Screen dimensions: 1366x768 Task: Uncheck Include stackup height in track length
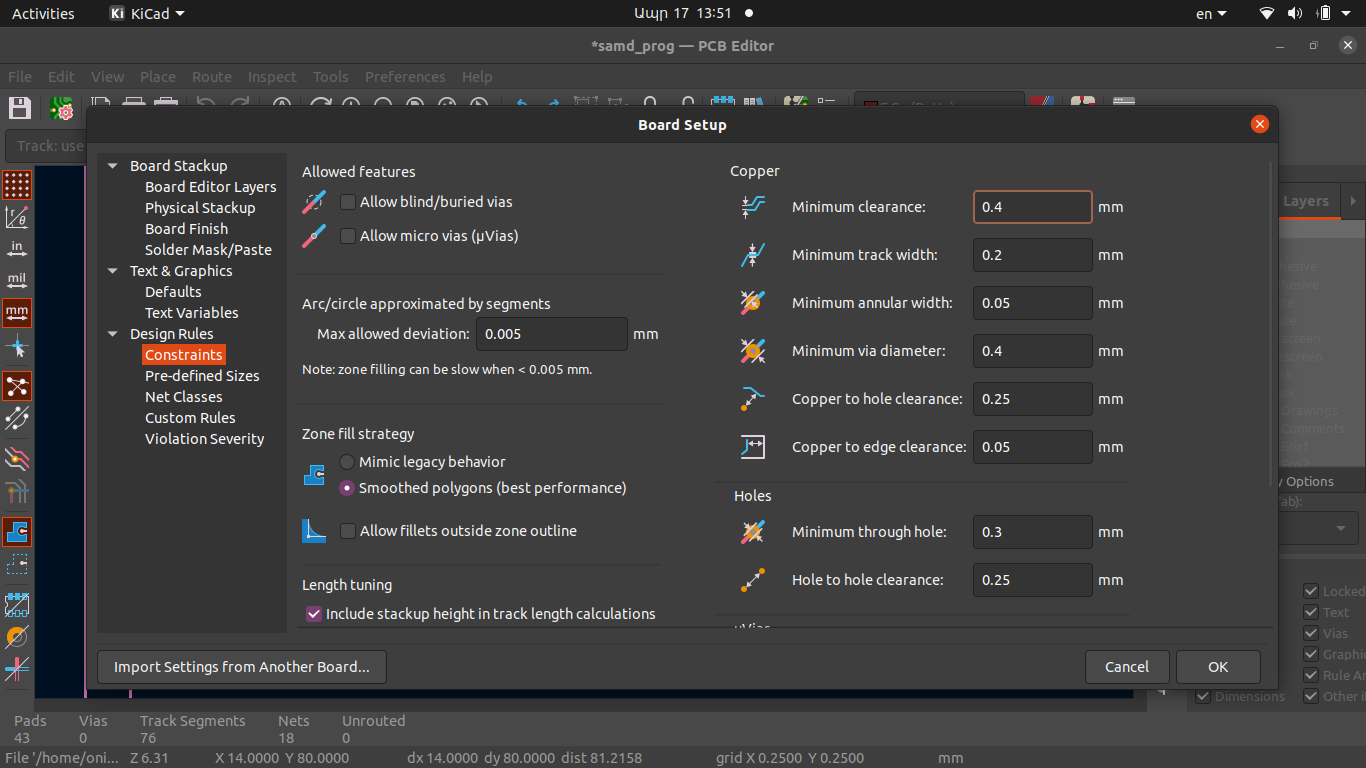click(314, 614)
